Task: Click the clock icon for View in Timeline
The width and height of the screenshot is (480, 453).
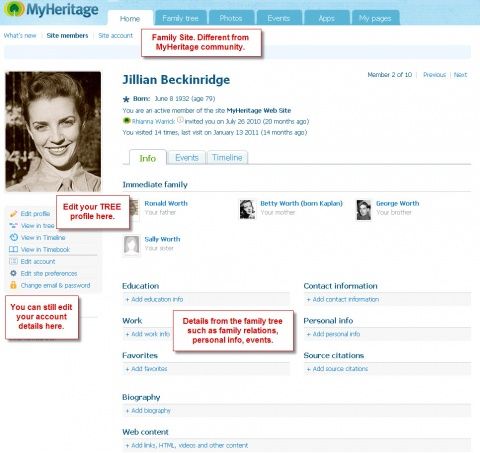Action: 13,237
